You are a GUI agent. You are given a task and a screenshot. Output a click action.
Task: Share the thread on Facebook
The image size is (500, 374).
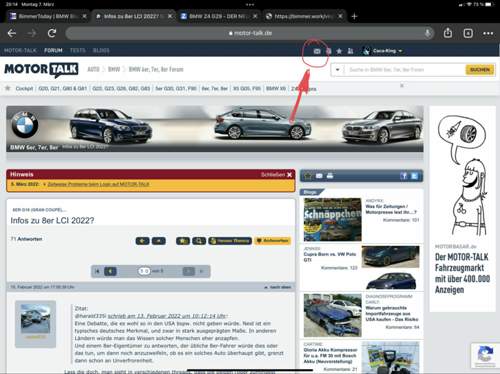click(404, 176)
